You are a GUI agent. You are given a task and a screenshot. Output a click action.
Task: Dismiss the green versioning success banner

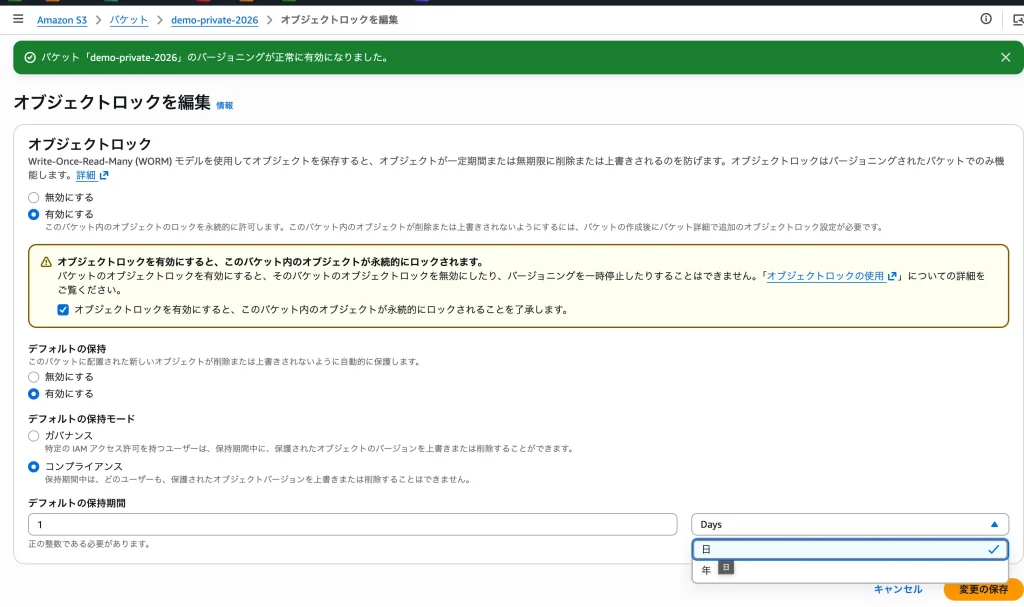(1005, 57)
